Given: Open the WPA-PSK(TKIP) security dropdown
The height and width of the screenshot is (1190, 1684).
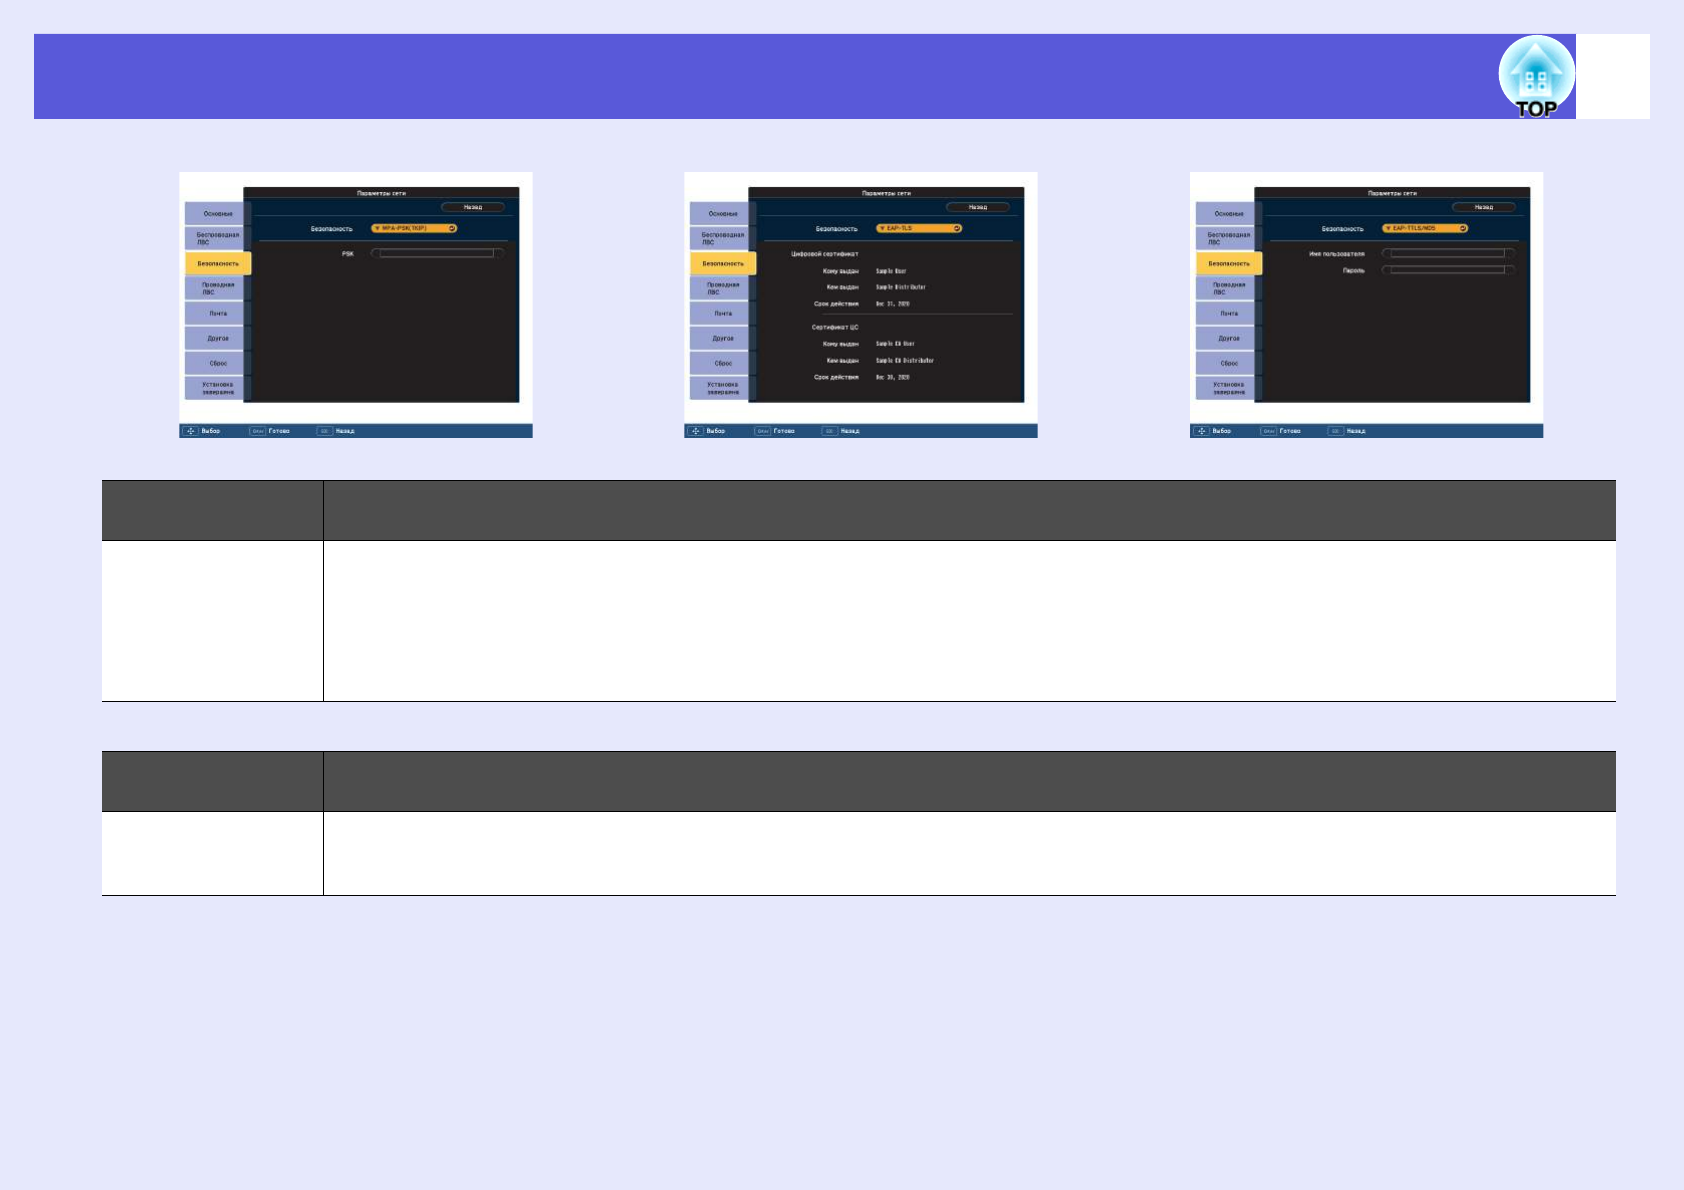Looking at the screenshot, I should 413,228.
